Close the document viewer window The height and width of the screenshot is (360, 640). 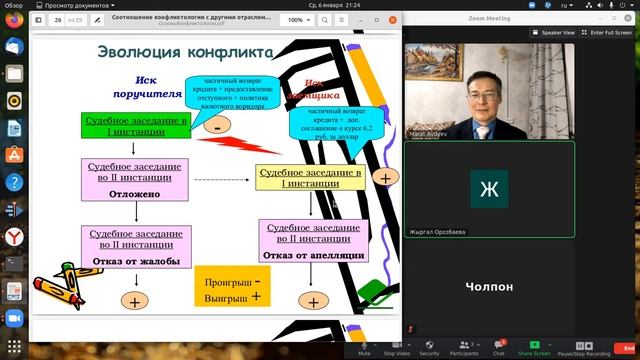[x=393, y=20]
